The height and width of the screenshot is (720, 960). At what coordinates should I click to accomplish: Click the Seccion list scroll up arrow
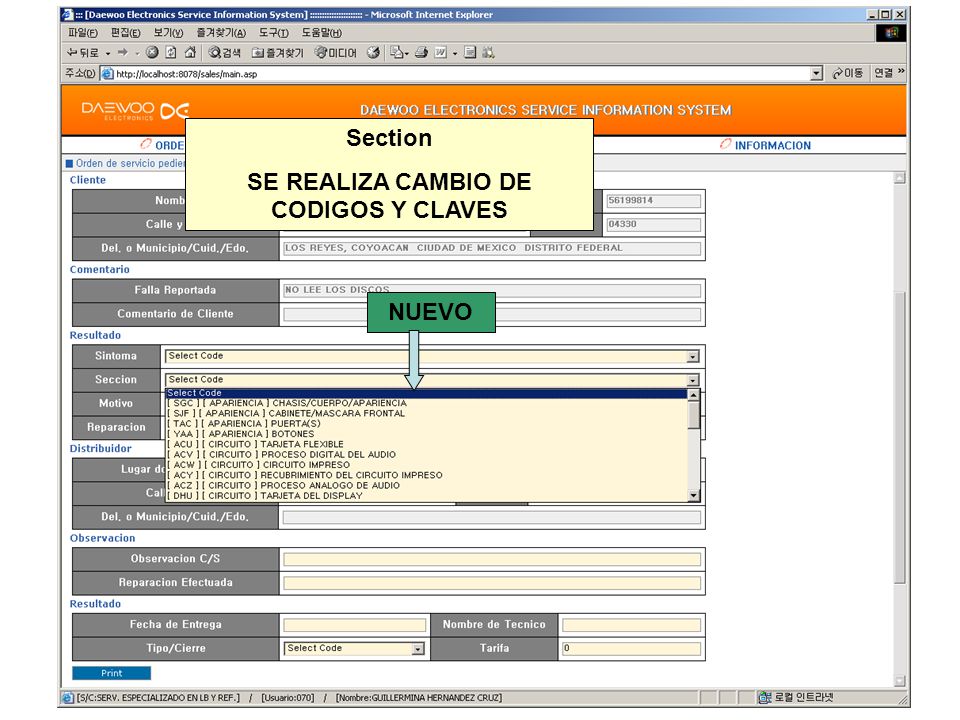(694, 395)
